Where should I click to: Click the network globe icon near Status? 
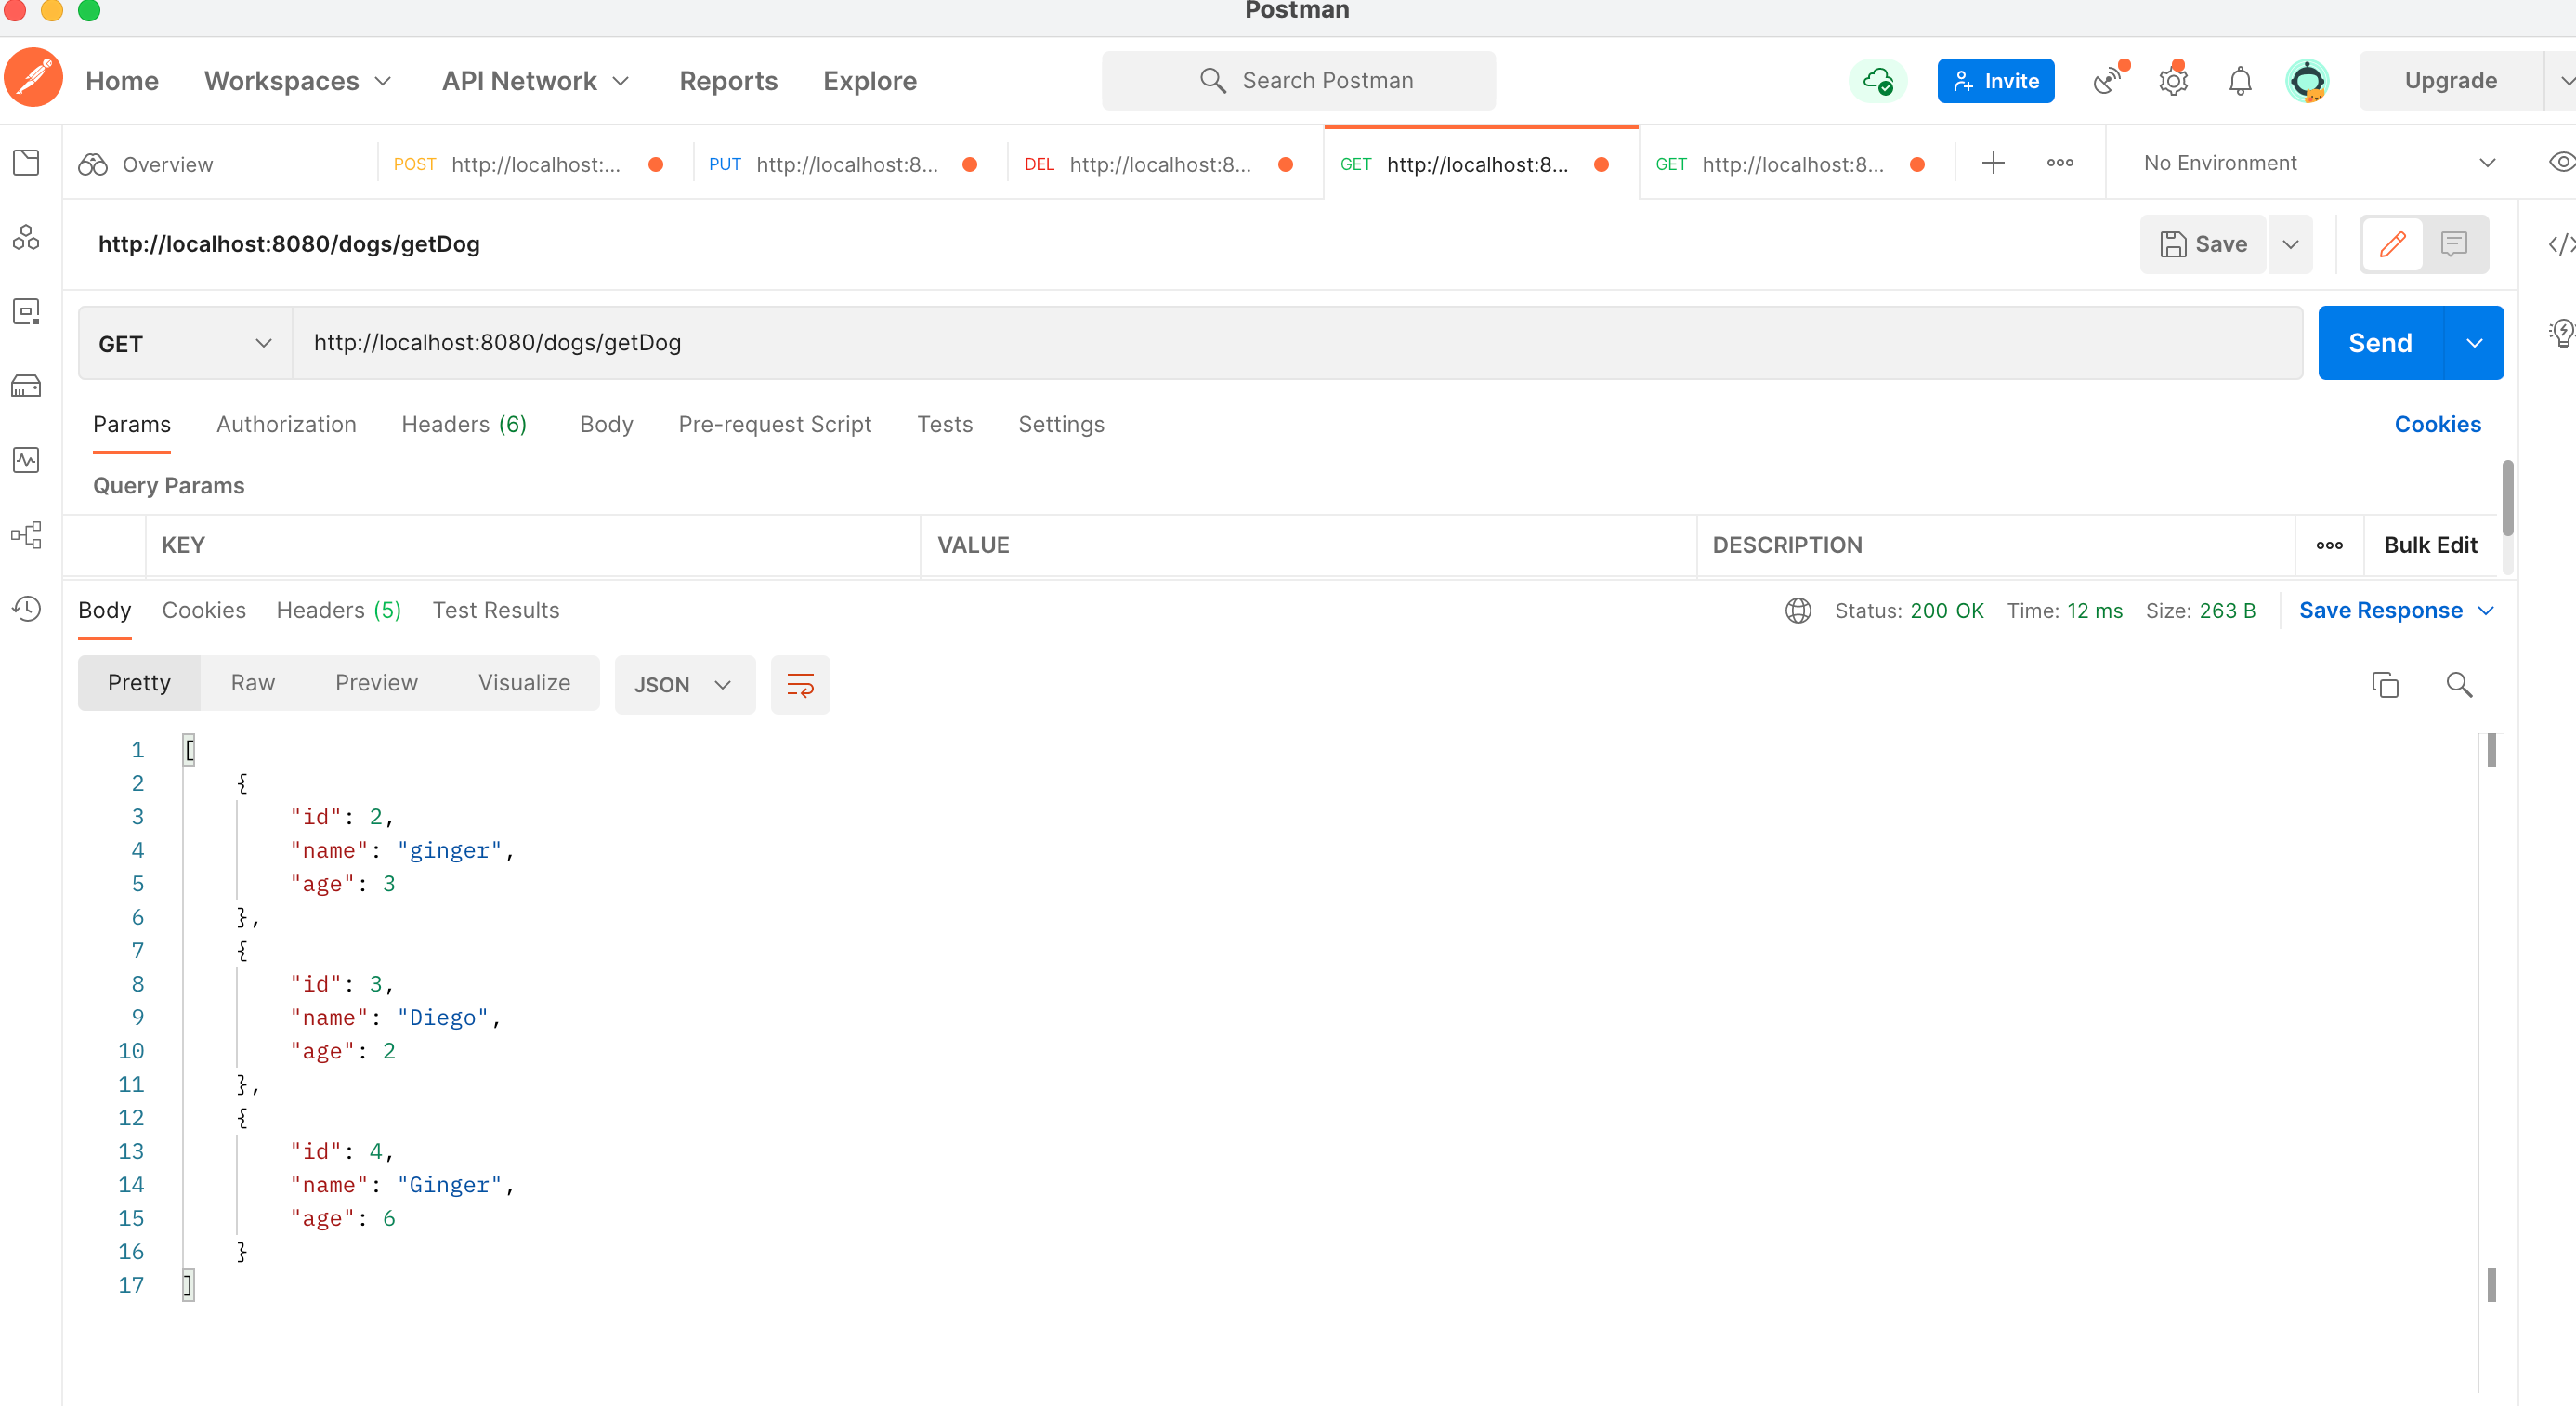1798,610
